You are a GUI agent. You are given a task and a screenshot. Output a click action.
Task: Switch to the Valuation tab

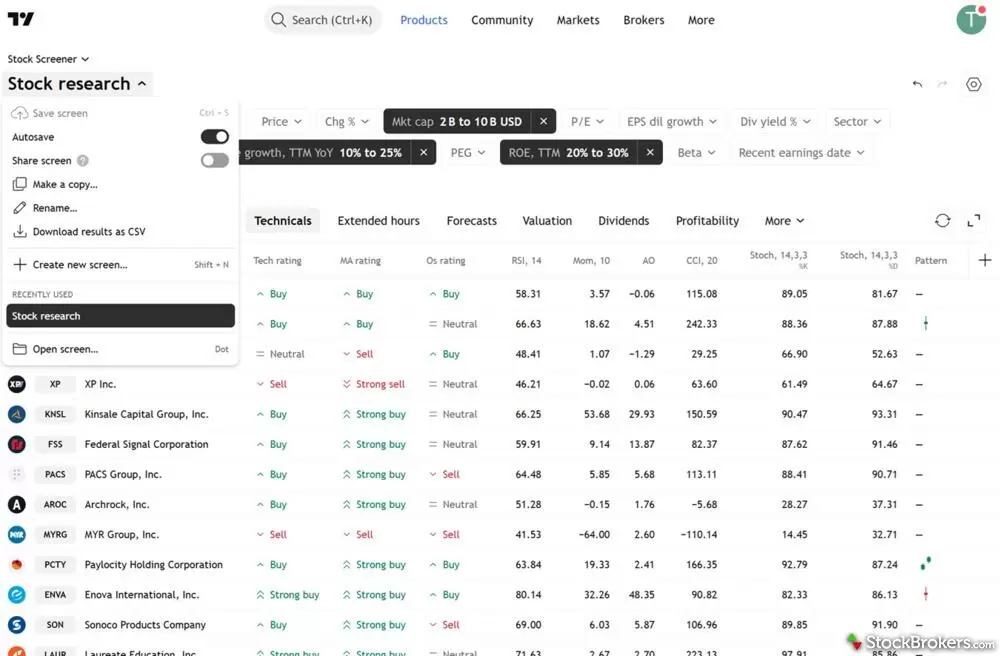click(547, 221)
